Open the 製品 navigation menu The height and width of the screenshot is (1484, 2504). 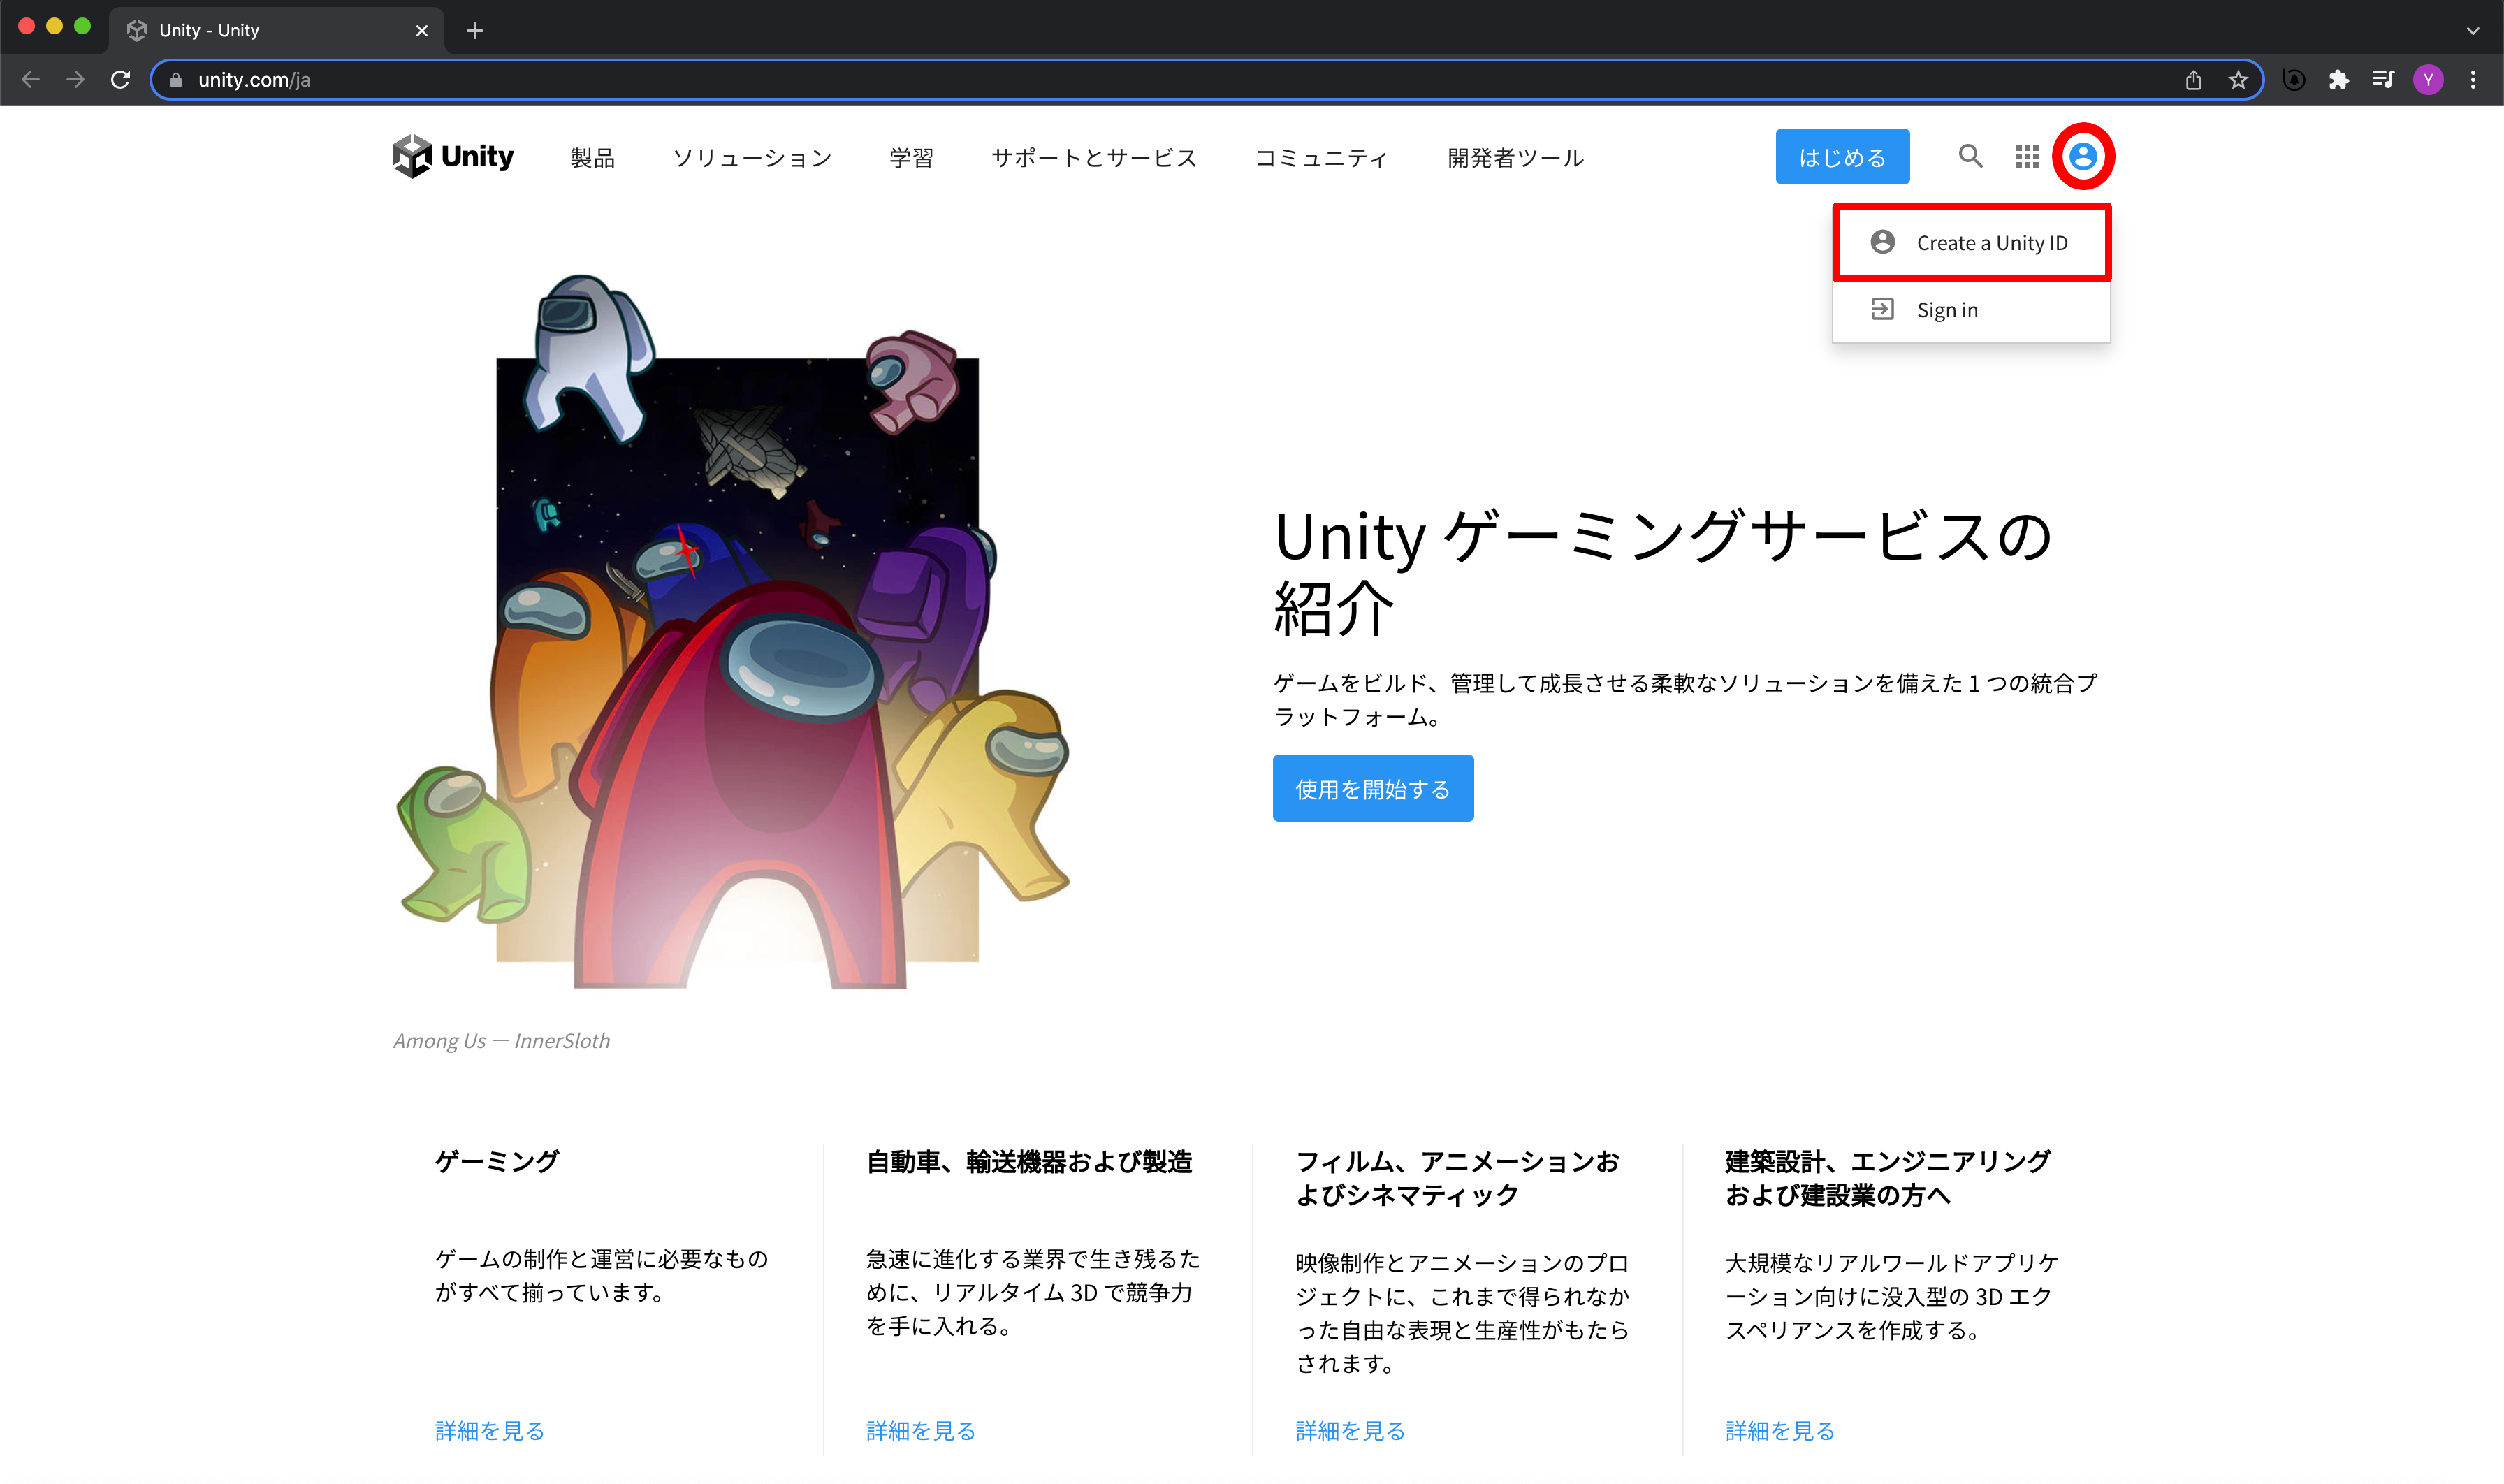592,157
